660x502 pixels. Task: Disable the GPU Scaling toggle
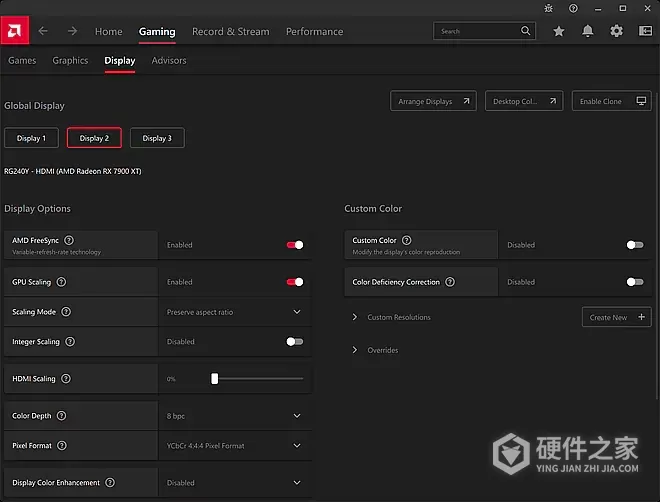pyautogui.click(x=295, y=282)
